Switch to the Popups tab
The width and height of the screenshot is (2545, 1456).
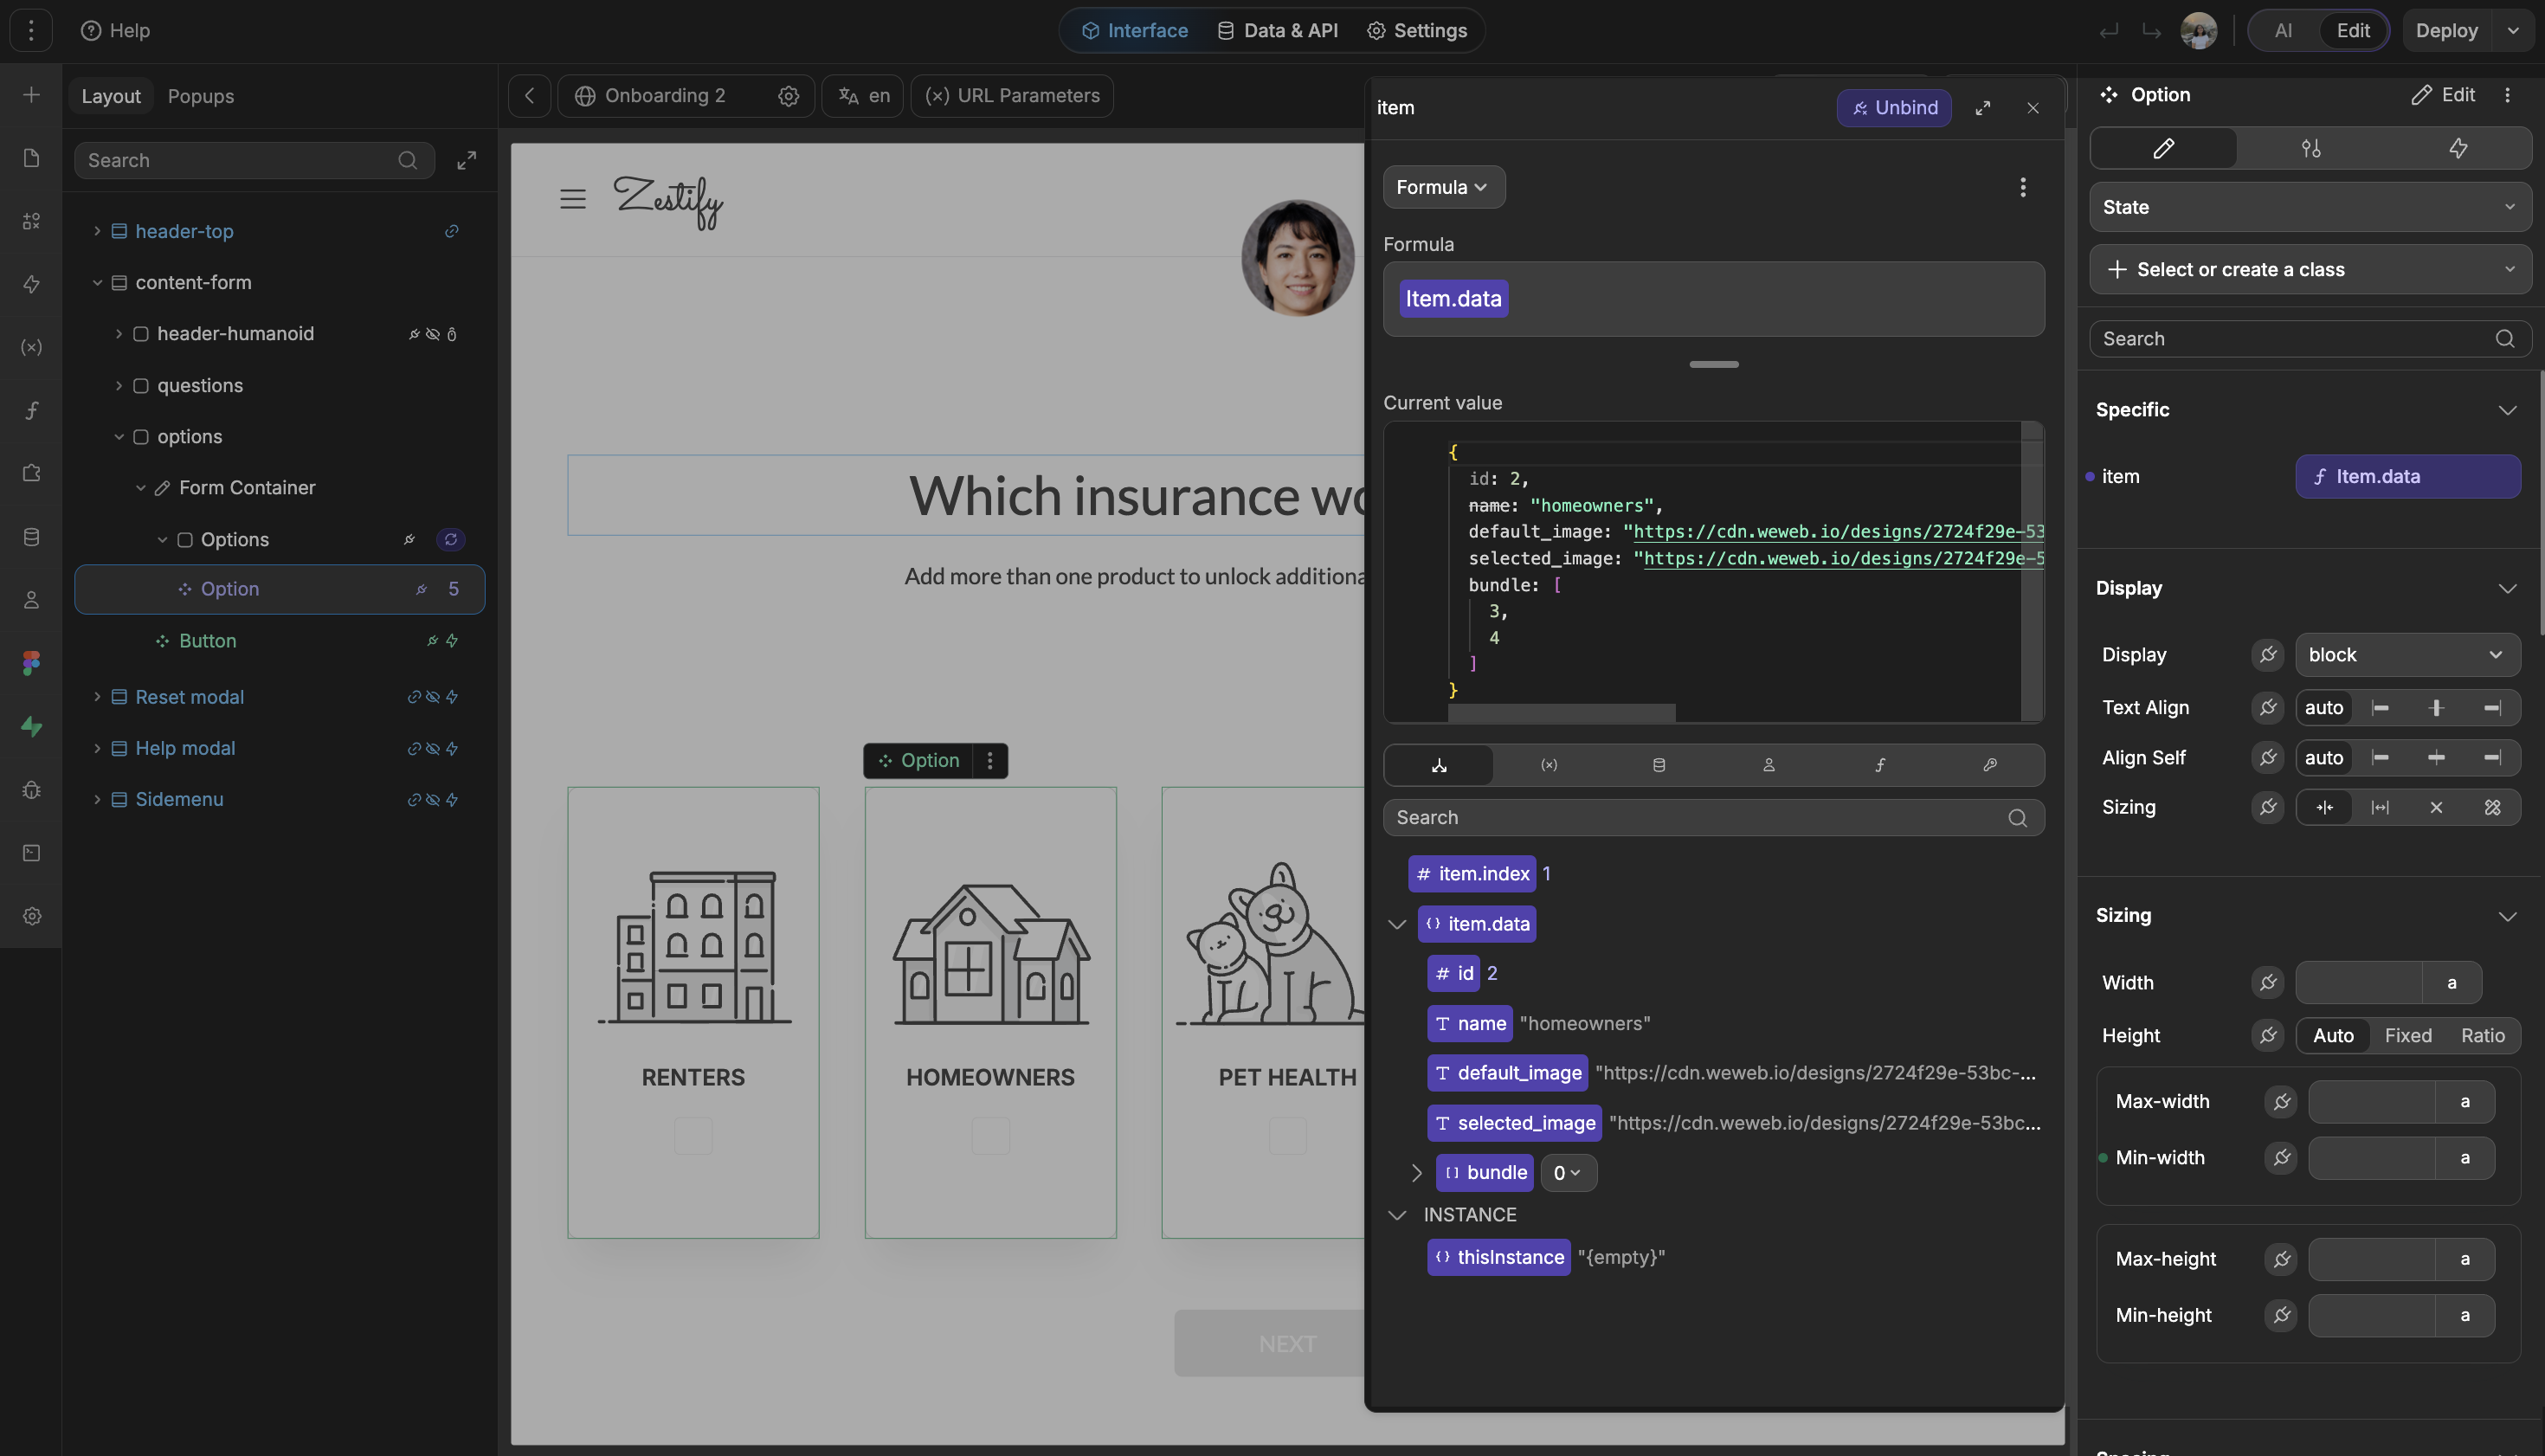tap(200, 96)
